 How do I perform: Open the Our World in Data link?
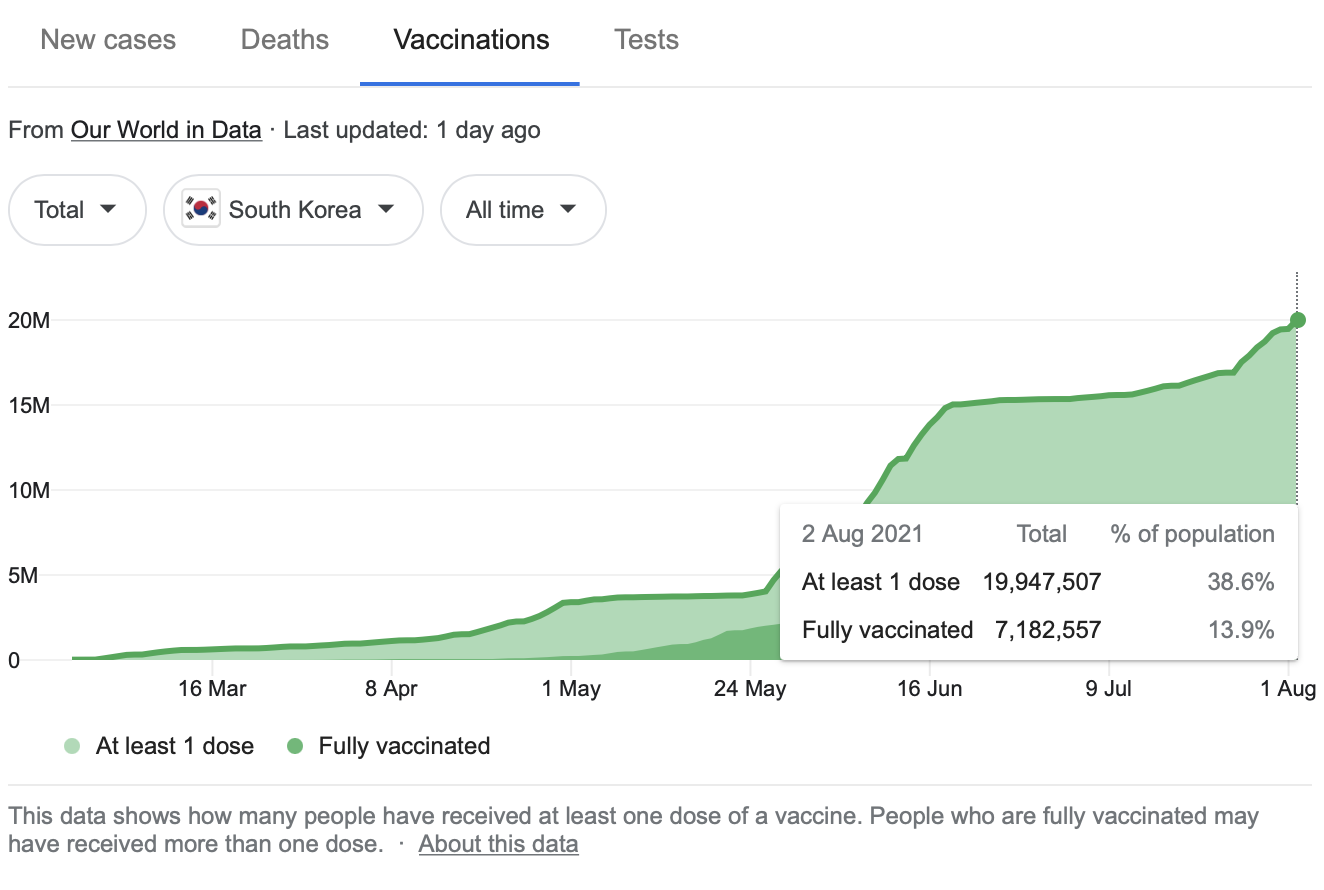pyautogui.click(x=166, y=130)
